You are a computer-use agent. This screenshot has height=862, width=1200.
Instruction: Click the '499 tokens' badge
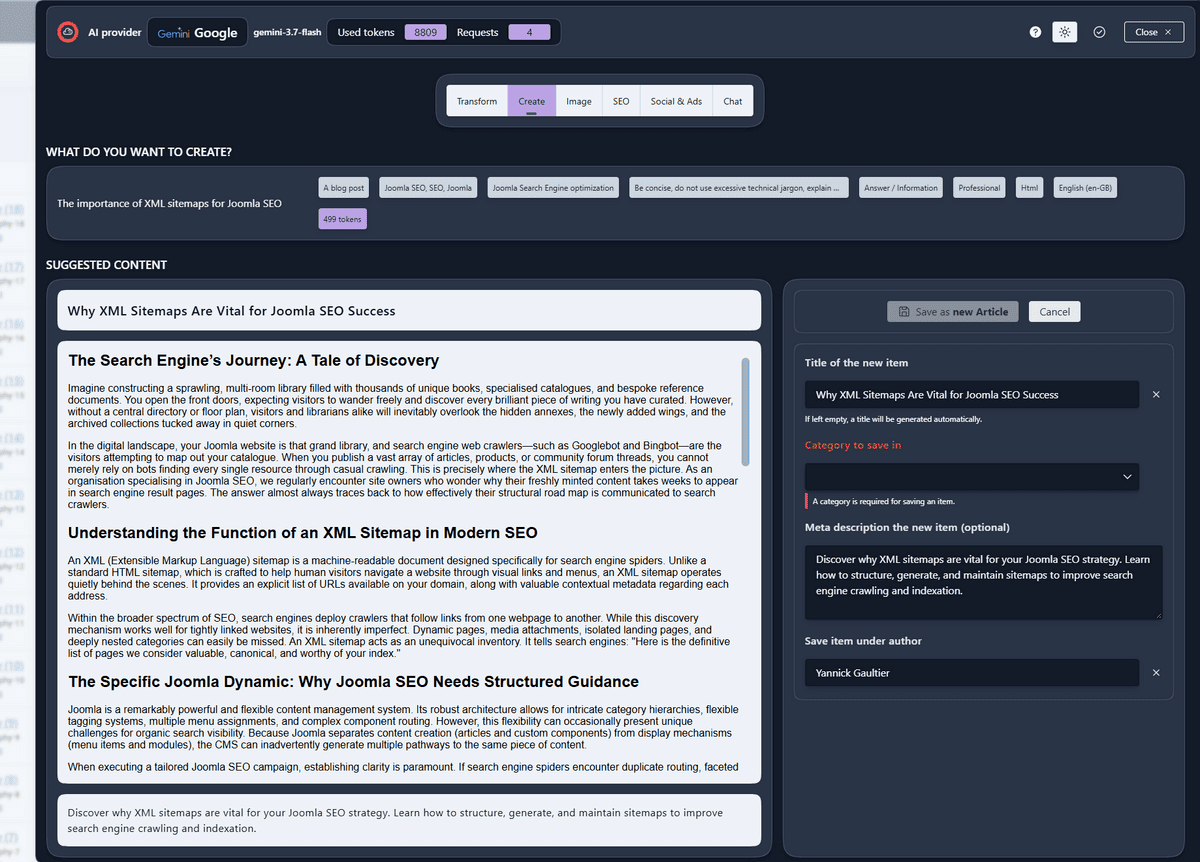coord(343,219)
